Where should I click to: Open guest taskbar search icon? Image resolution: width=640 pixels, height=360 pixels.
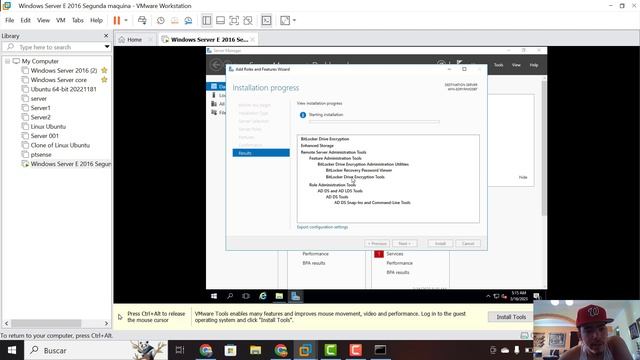[x=230, y=296]
